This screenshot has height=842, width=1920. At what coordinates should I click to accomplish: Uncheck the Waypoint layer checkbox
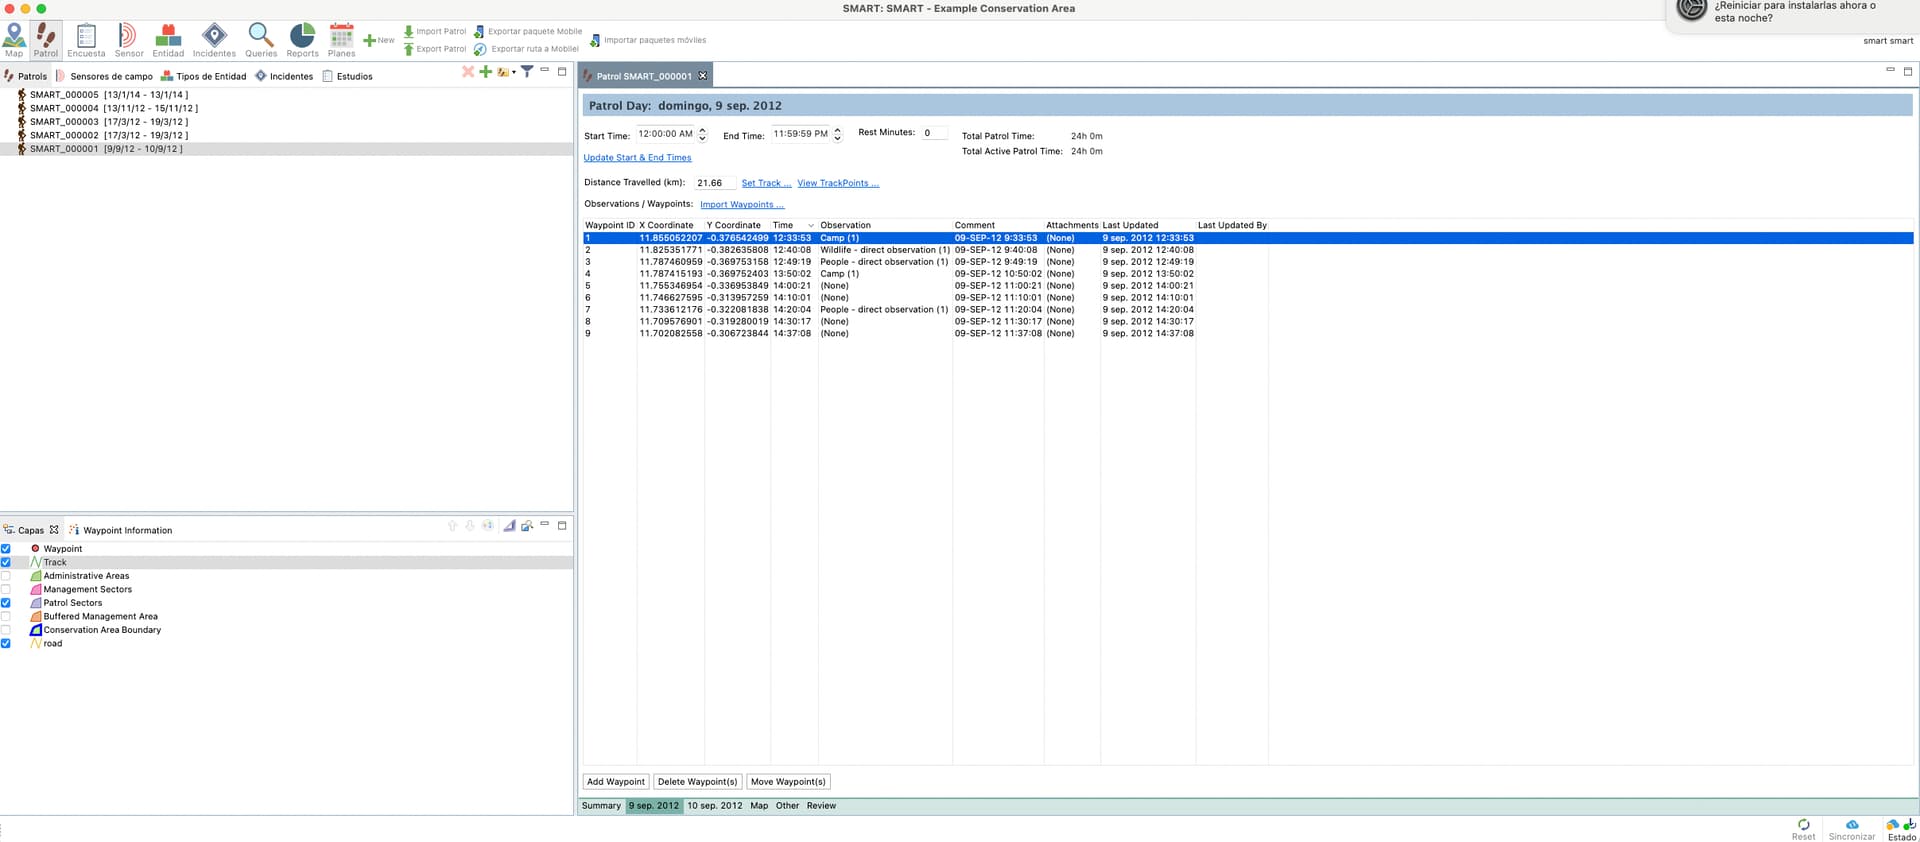coord(6,549)
